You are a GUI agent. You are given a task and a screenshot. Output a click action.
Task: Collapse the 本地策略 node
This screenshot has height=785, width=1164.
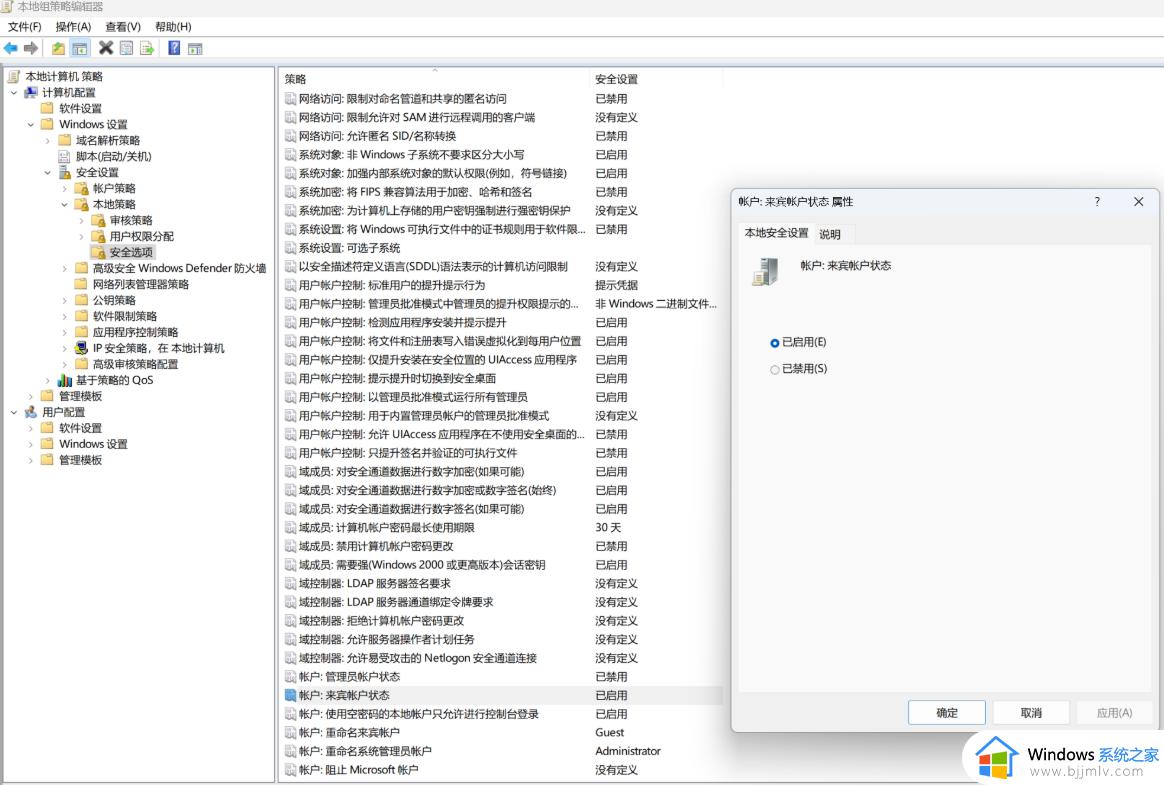tap(65, 204)
